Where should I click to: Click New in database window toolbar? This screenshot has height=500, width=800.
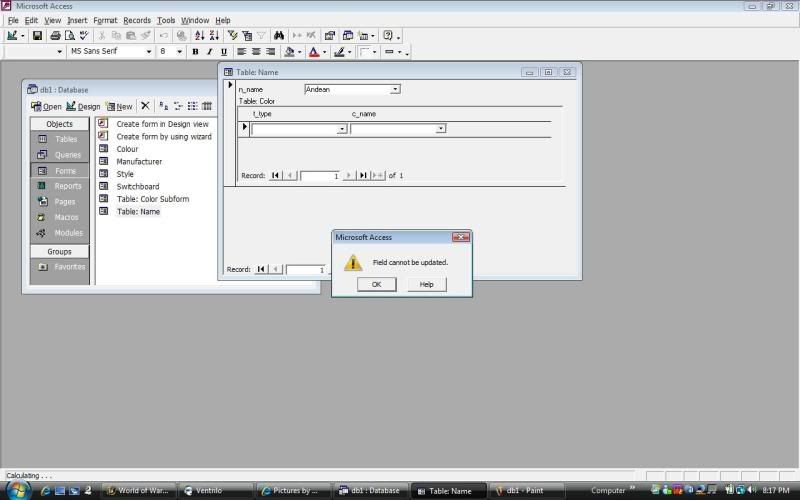pyautogui.click(x=119, y=106)
